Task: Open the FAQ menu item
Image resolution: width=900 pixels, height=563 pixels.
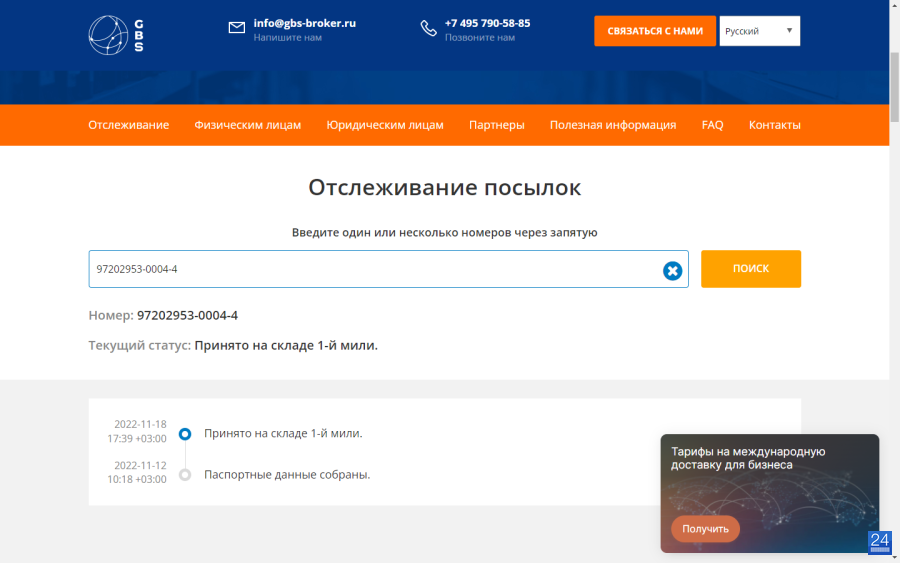Action: click(712, 125)
